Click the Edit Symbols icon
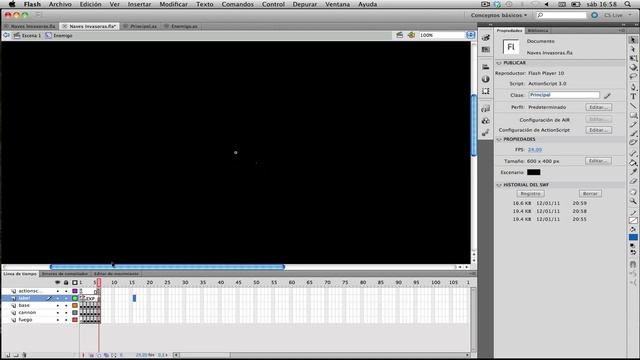 [411, 35]
